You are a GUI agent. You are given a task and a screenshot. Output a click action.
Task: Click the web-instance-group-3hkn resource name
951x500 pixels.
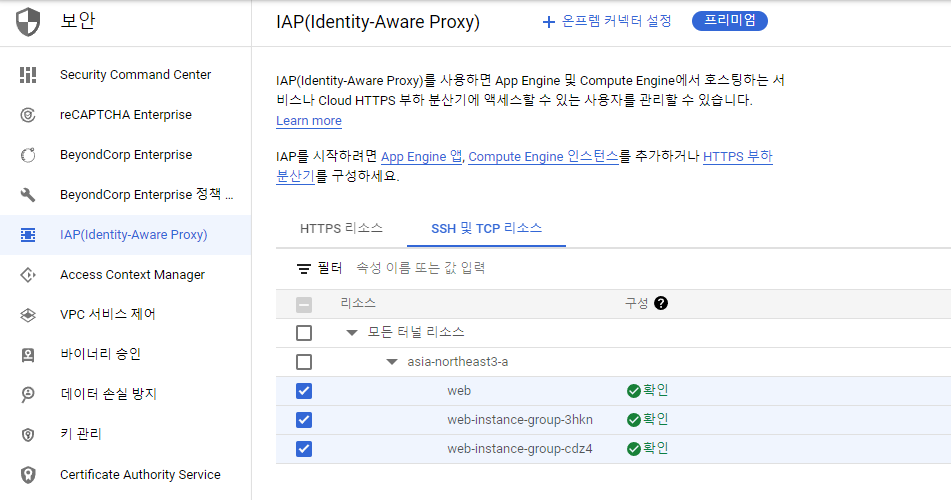520,420
